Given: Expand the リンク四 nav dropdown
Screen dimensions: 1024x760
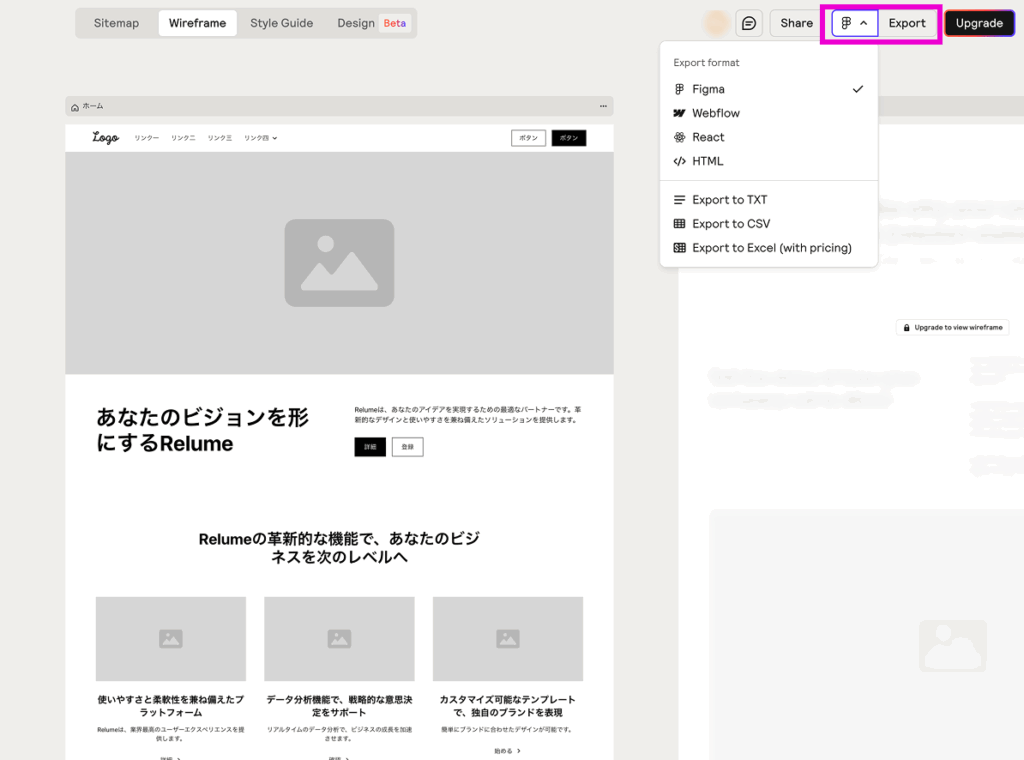Looking at the screenshot, I should (x=260, y=138).
